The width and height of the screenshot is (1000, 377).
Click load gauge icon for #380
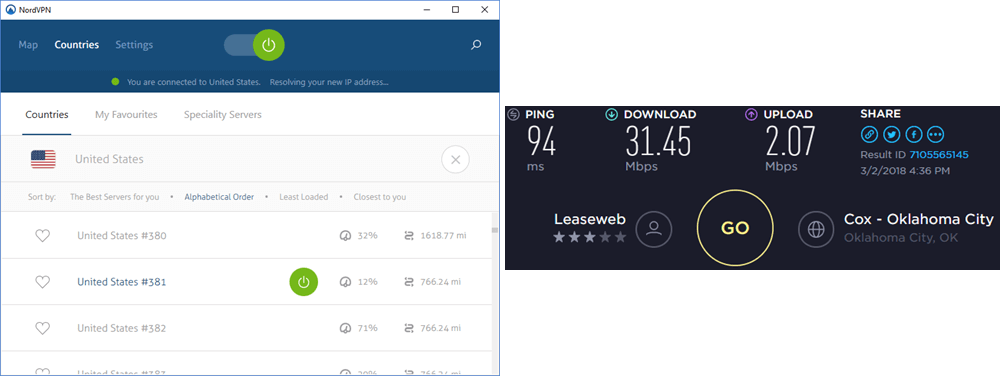(345, 236)
